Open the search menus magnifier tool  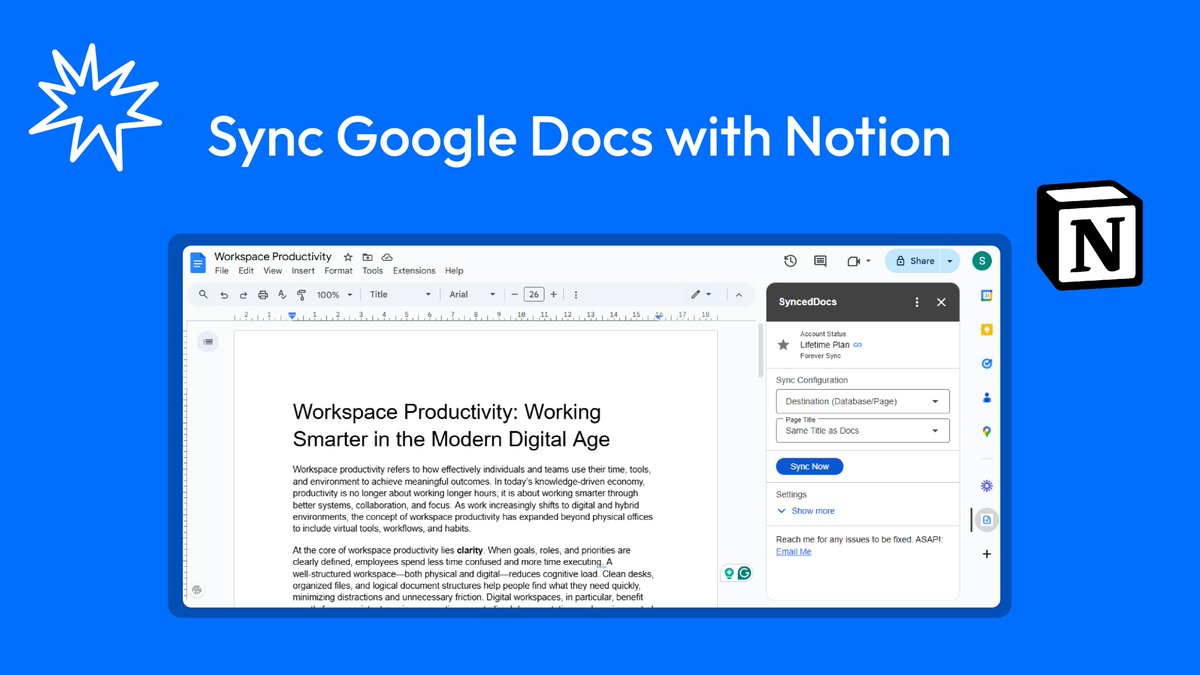pos(203,295)
